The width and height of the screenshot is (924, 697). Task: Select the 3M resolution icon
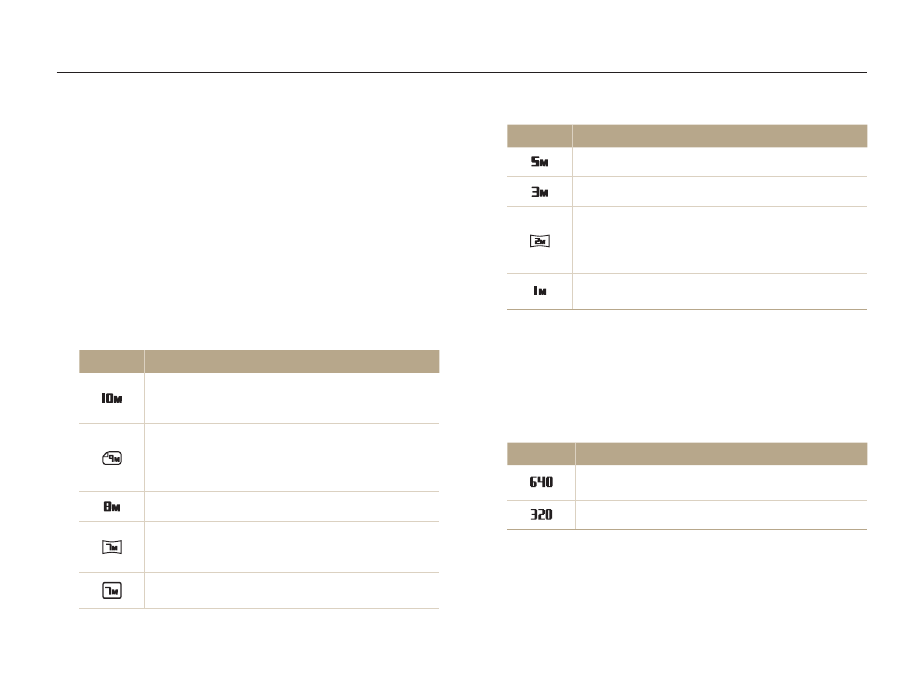pyautogui.click(x=539, y=192)
